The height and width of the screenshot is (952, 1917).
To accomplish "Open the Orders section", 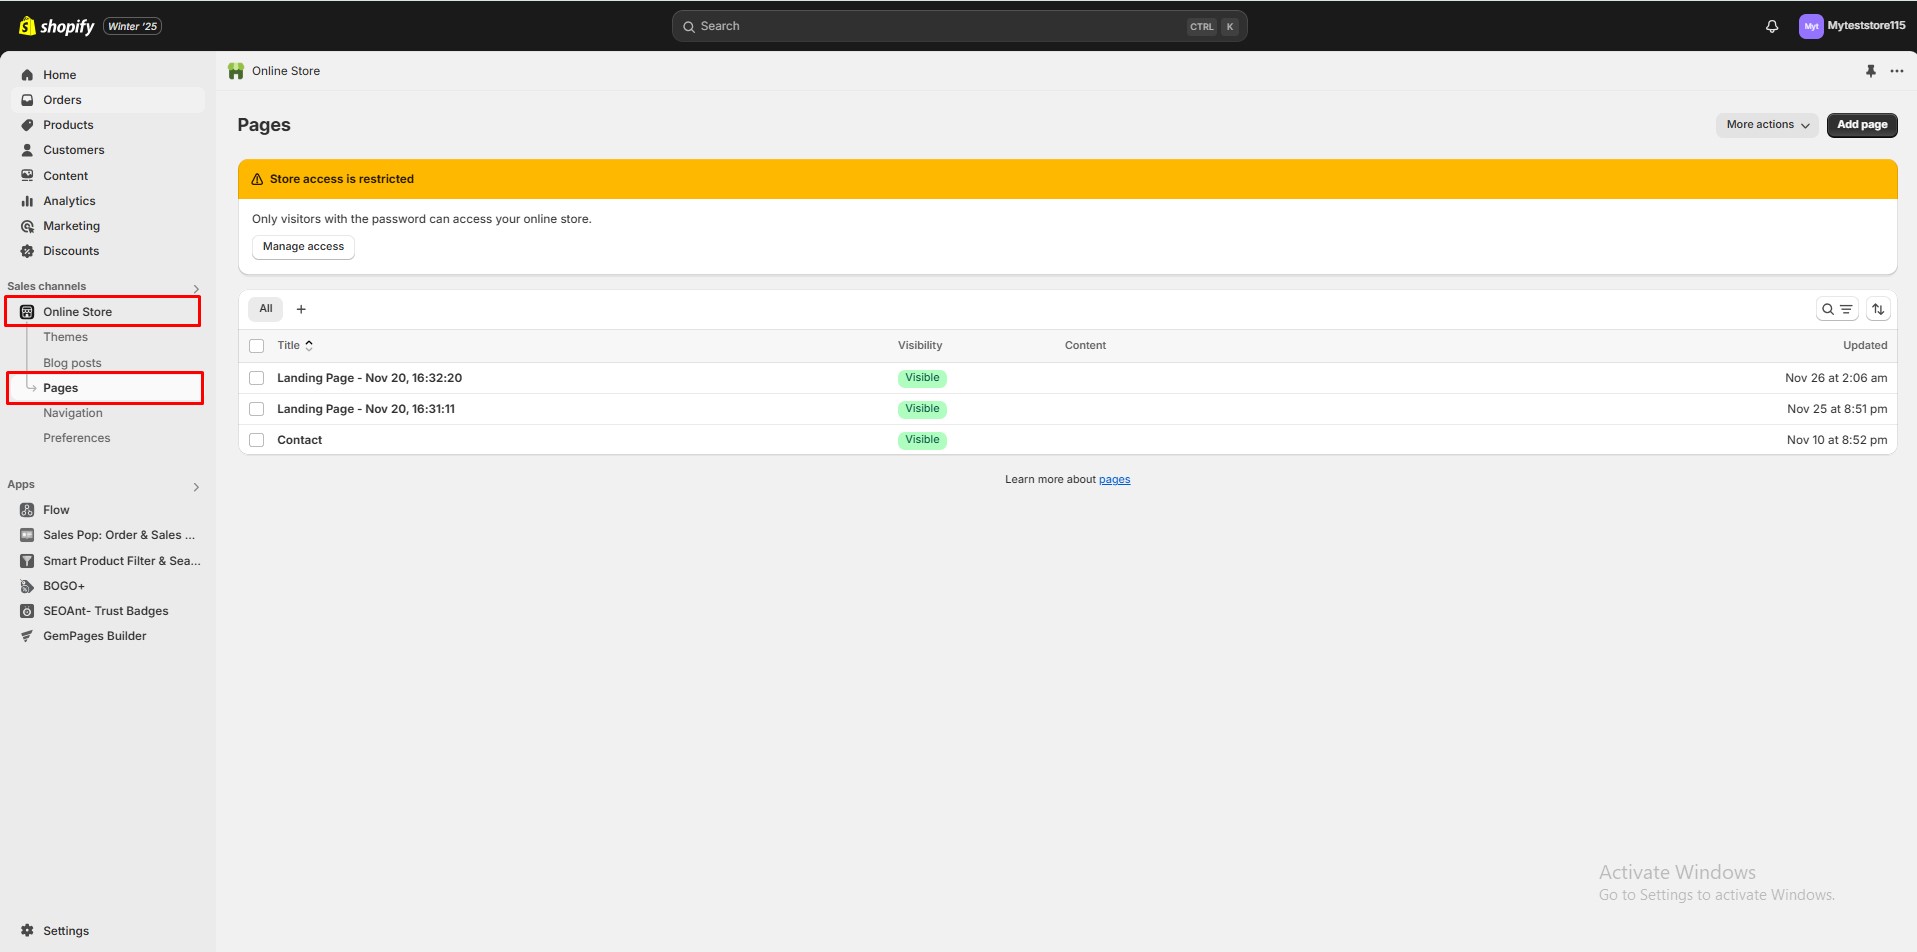I will (x=62, y=99).
